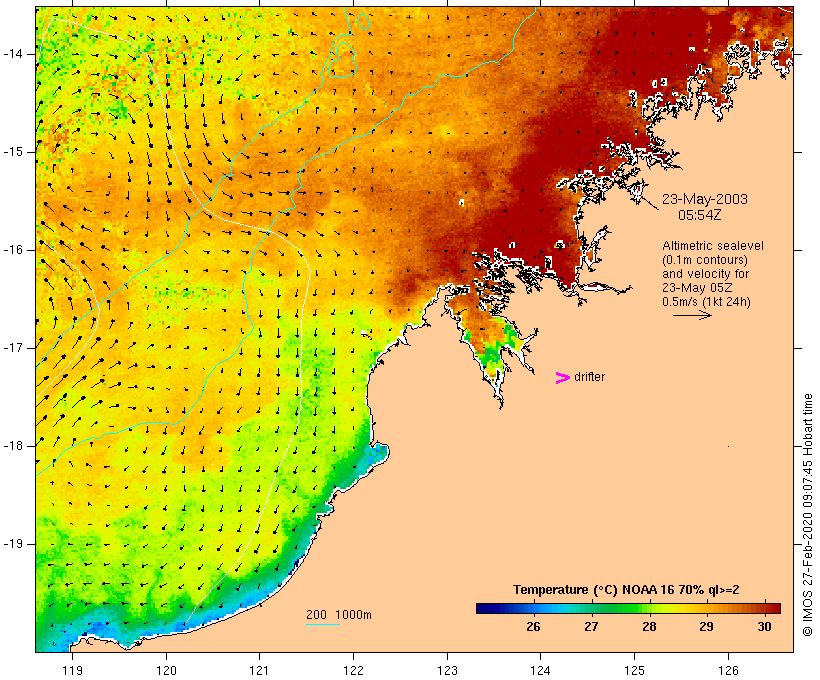The image size is (820, 680).
Task: Click the longitude axis label '119'
Action: [x=72, y=670]
